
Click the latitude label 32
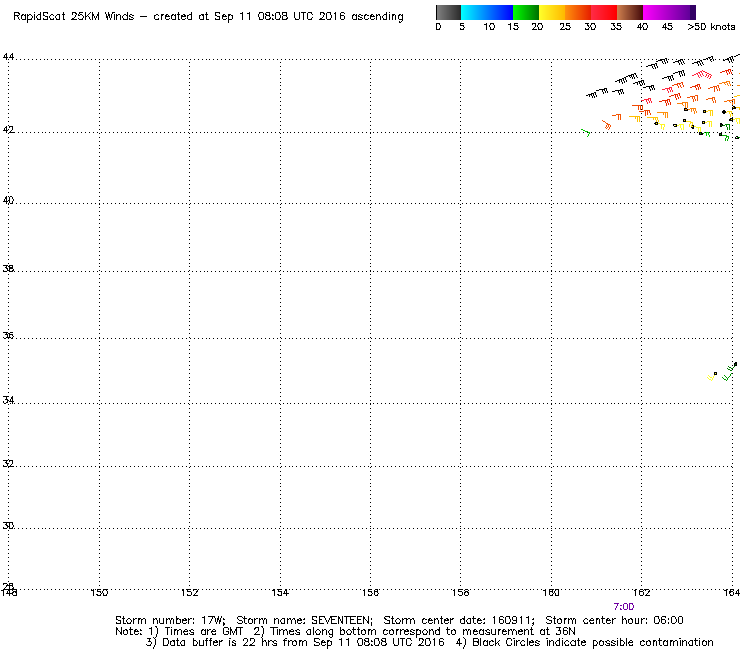point(8,464)
